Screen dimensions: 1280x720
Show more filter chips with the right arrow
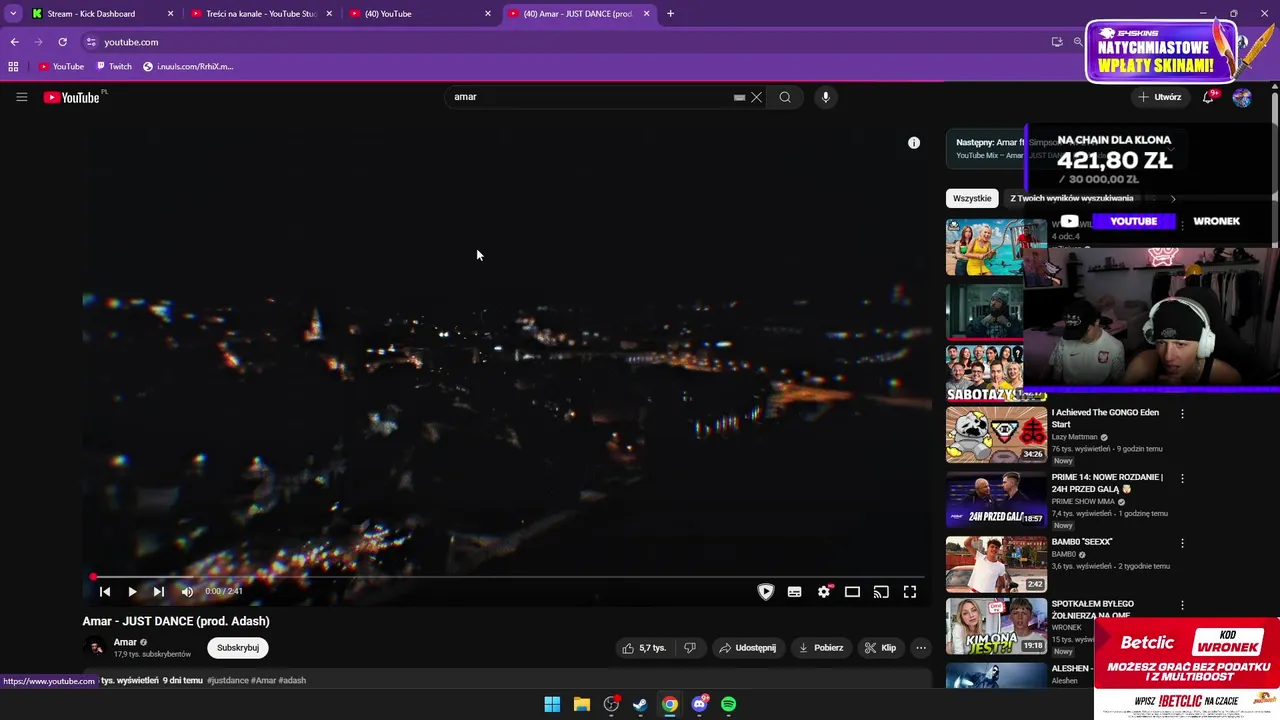(x=1173, y=198)
